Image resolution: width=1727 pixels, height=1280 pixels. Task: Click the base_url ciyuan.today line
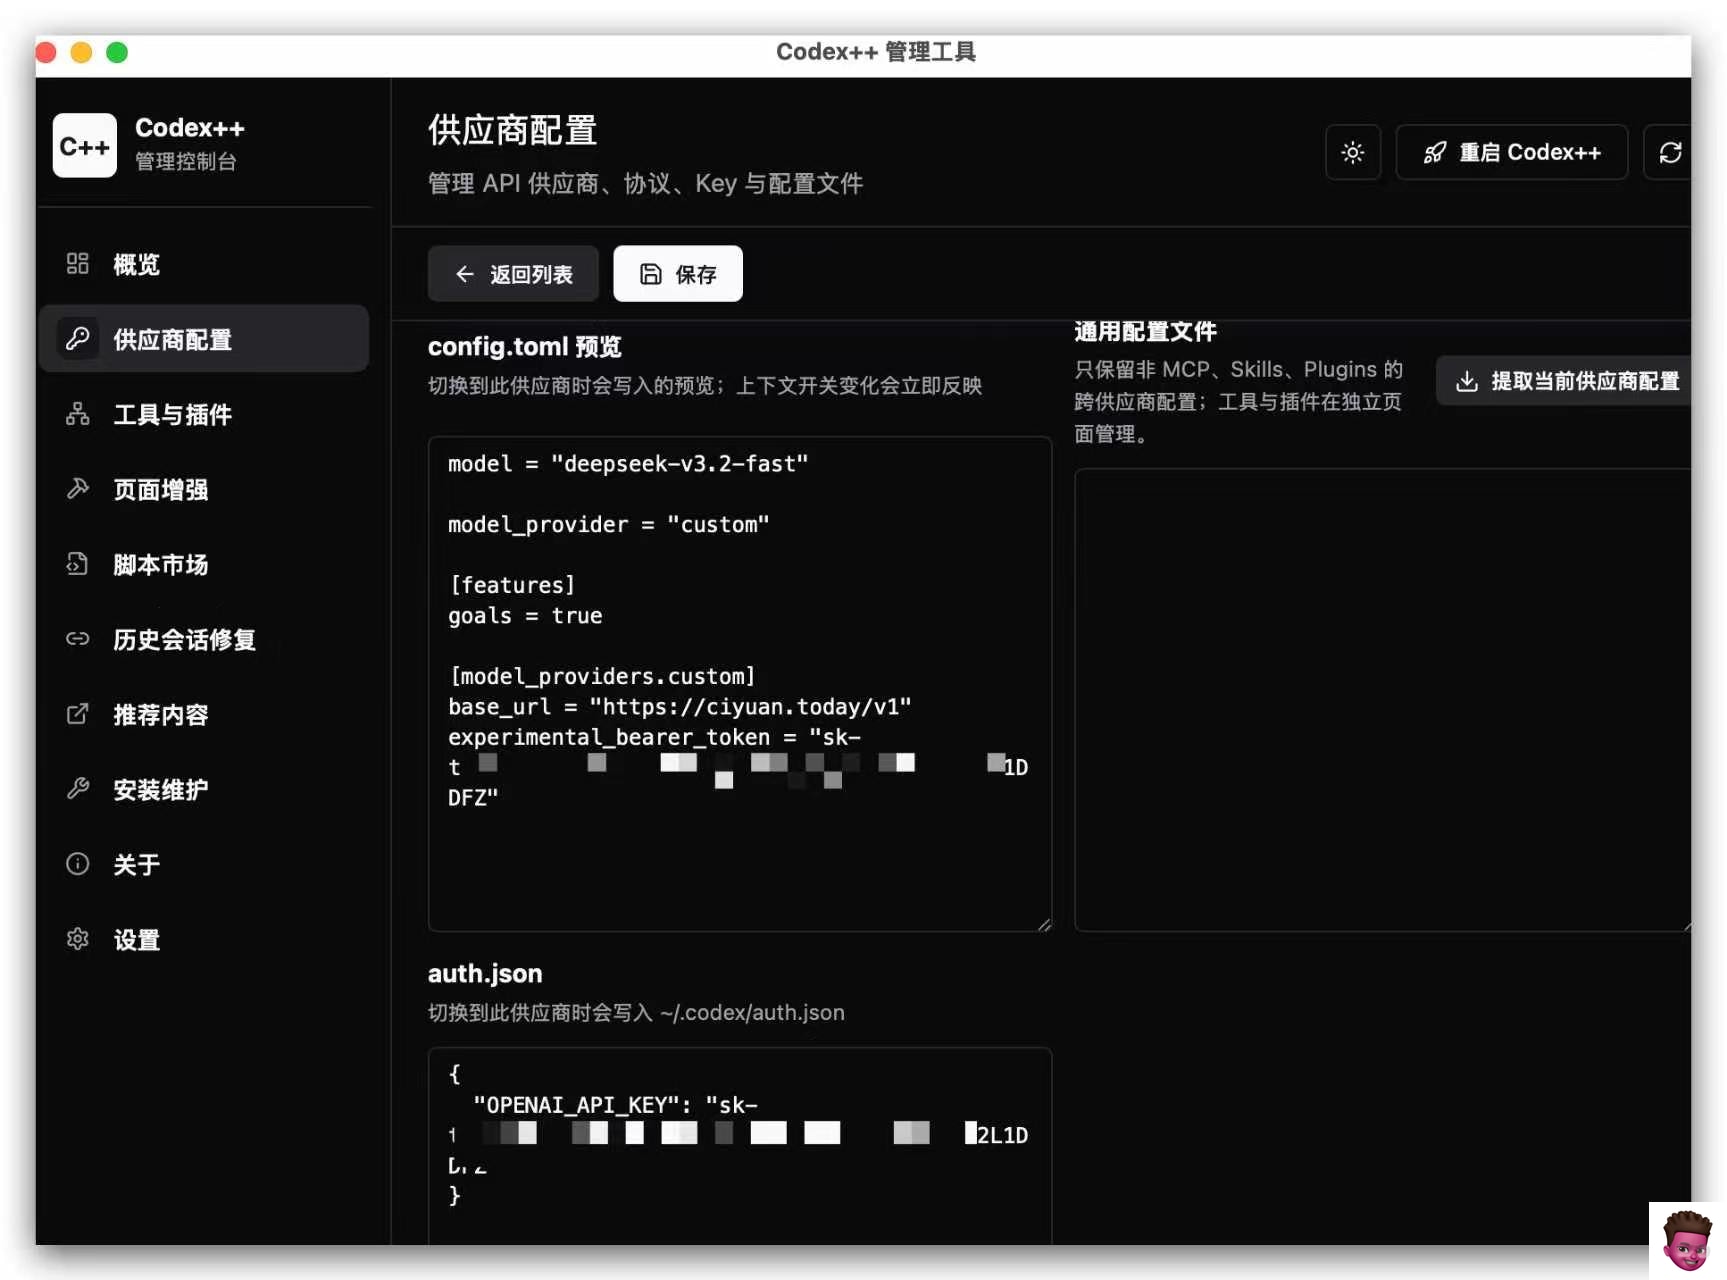point(680,707)
